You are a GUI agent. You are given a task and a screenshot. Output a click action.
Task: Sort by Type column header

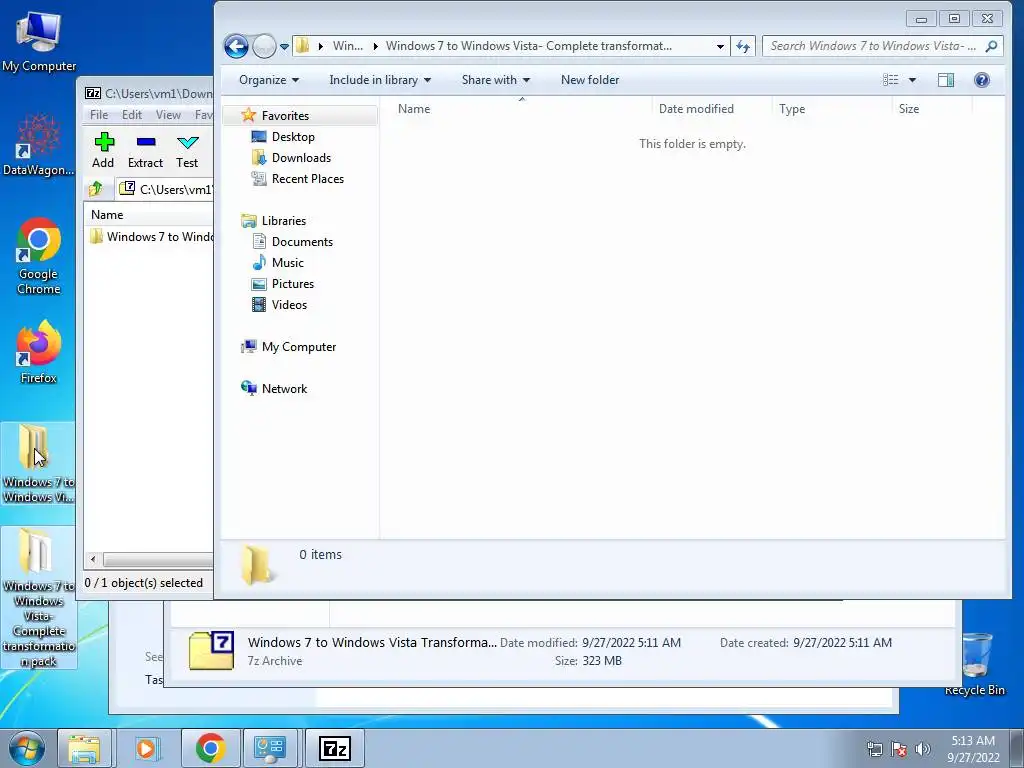coord(832,108)
